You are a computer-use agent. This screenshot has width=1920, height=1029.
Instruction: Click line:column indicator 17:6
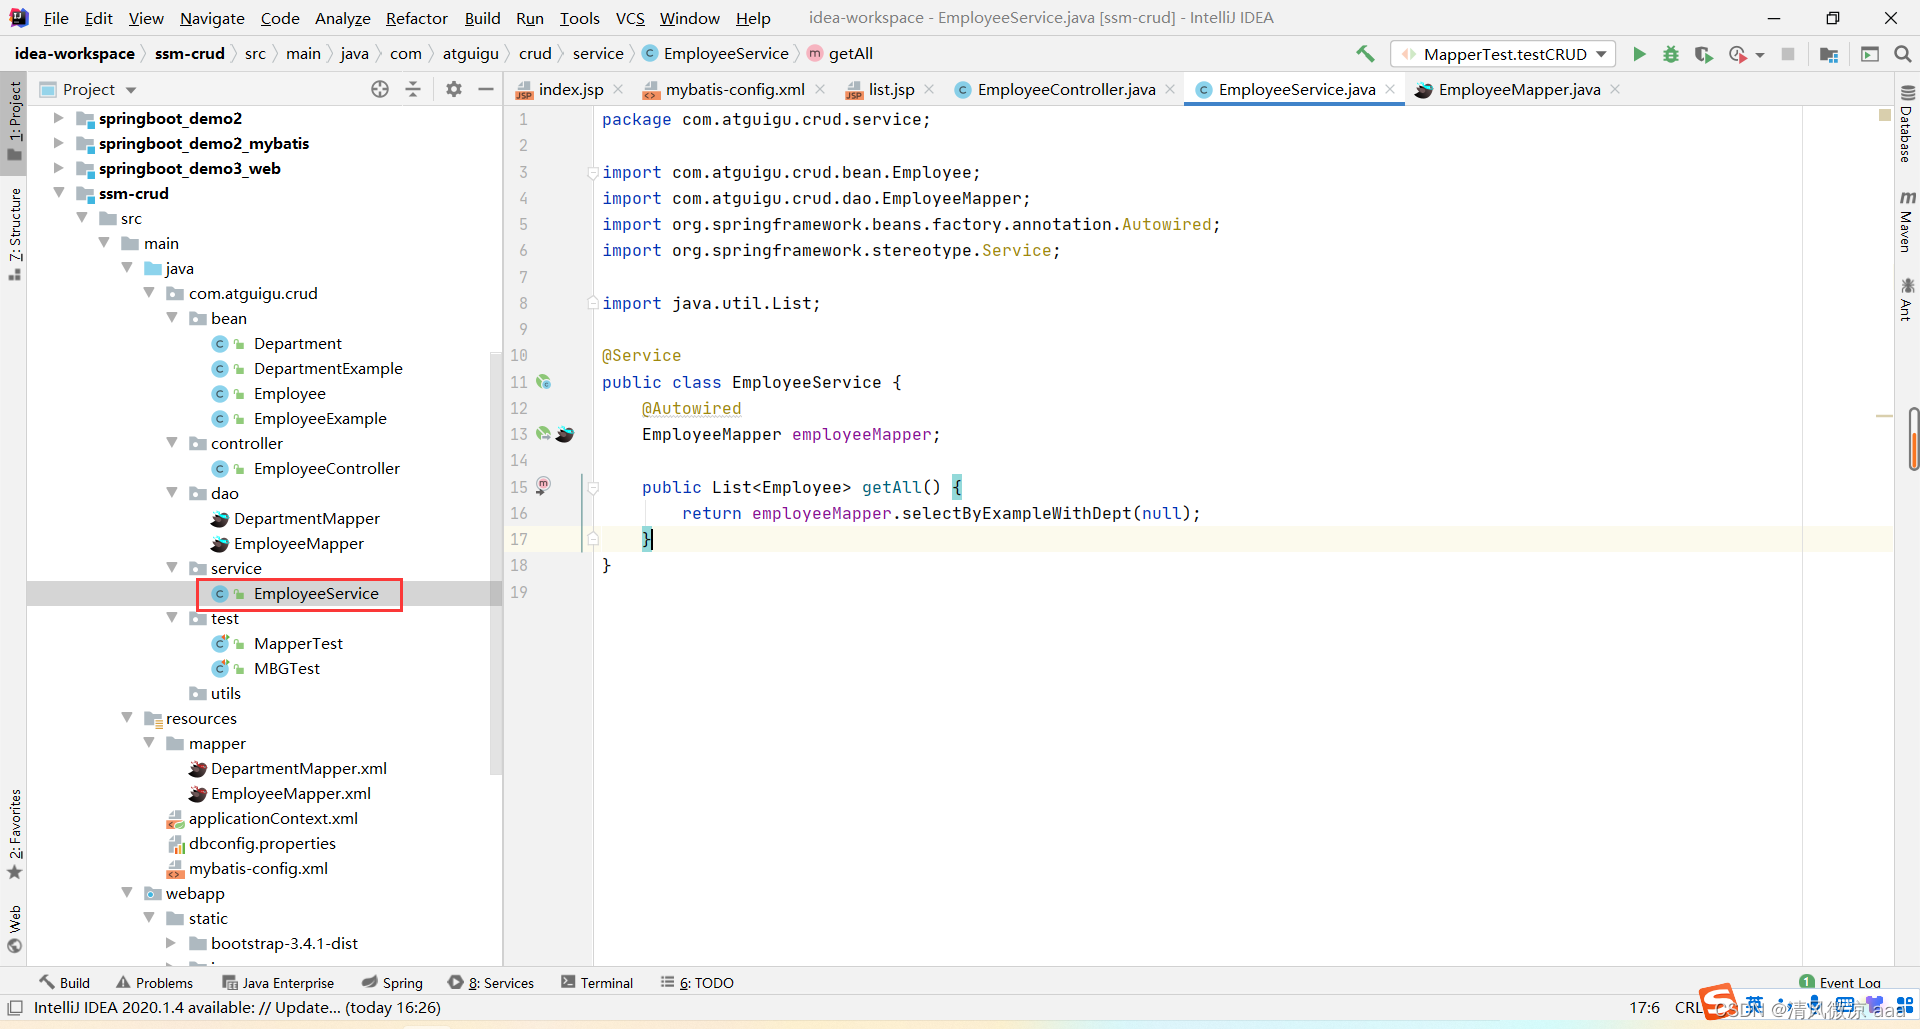(x=1644, y=1008)
